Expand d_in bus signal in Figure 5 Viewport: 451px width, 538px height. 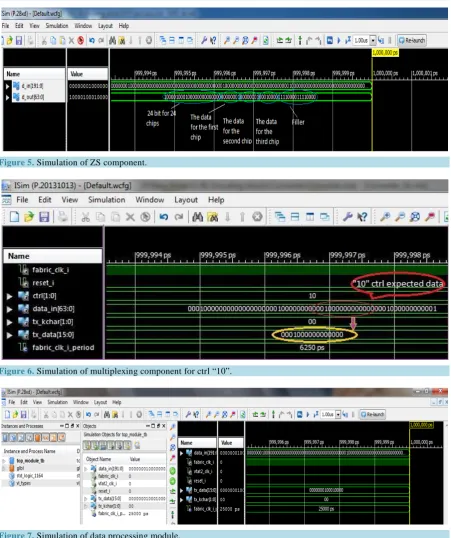7,86
